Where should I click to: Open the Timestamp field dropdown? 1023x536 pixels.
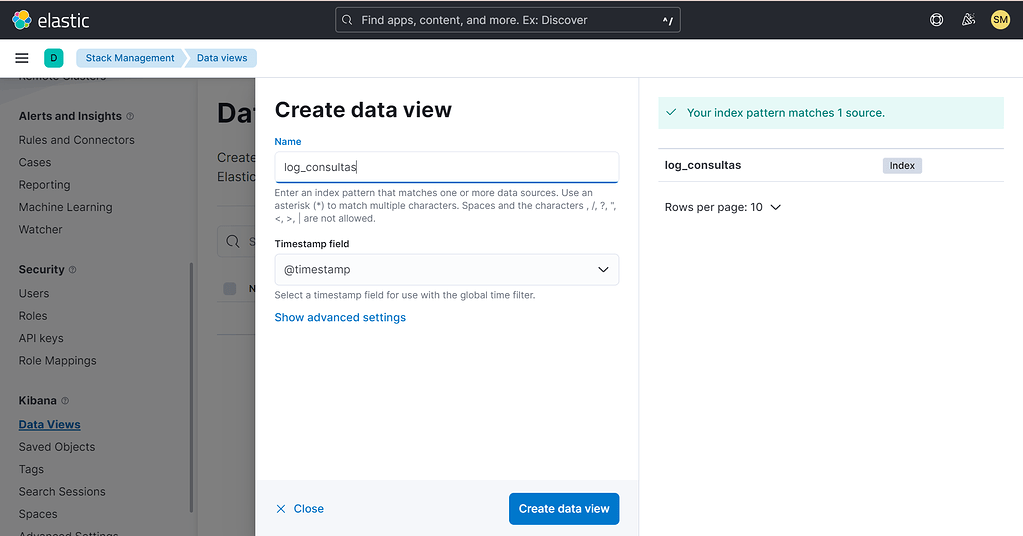446,270
